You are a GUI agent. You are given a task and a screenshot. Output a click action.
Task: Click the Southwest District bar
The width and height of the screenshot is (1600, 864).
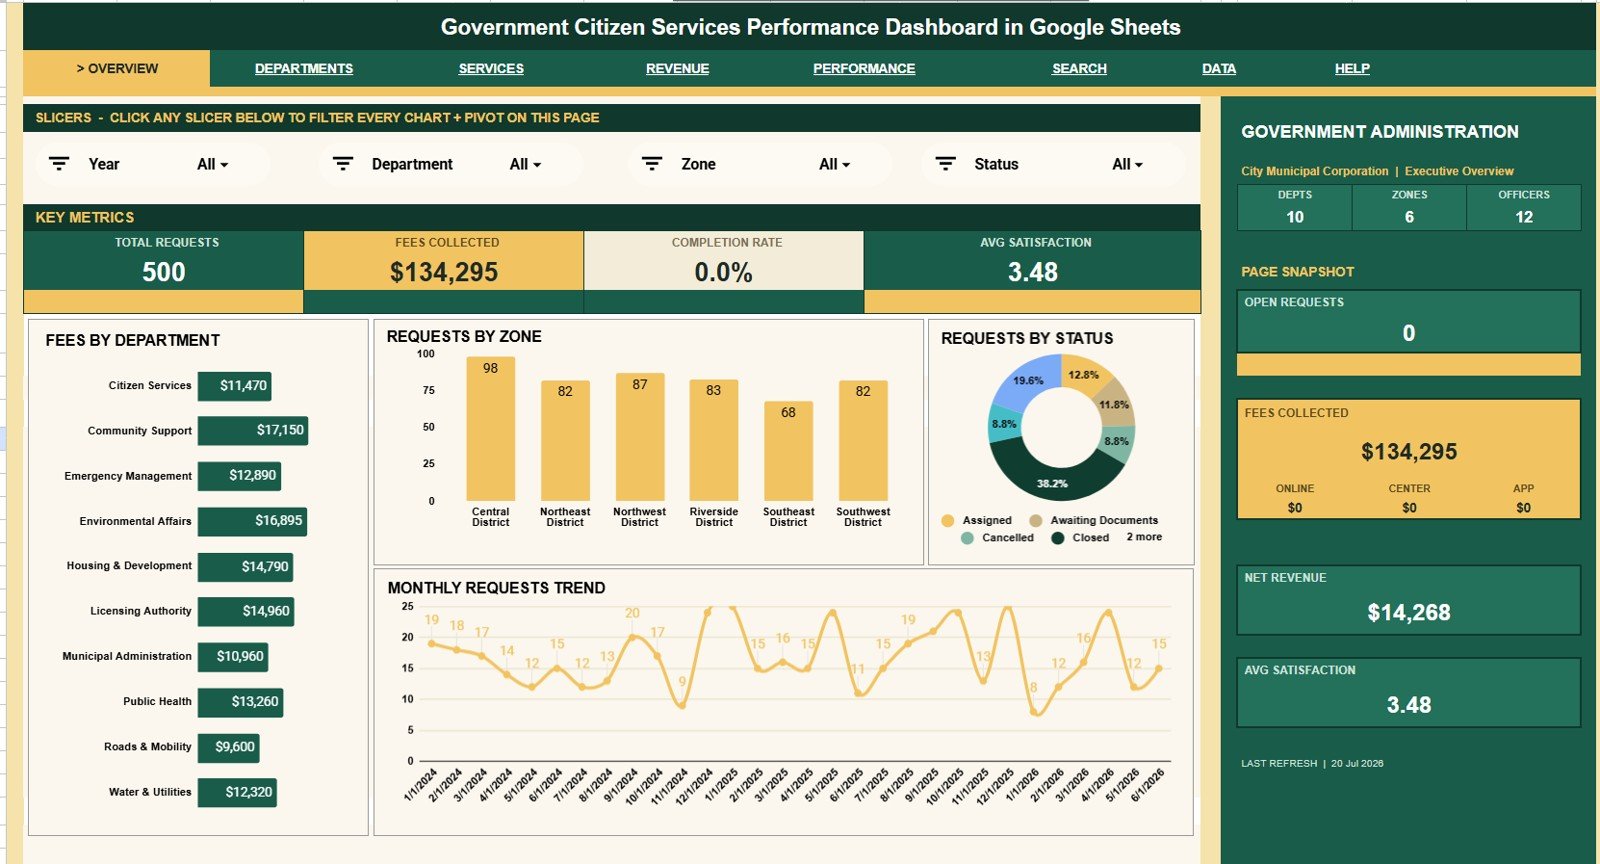(863, 440)
